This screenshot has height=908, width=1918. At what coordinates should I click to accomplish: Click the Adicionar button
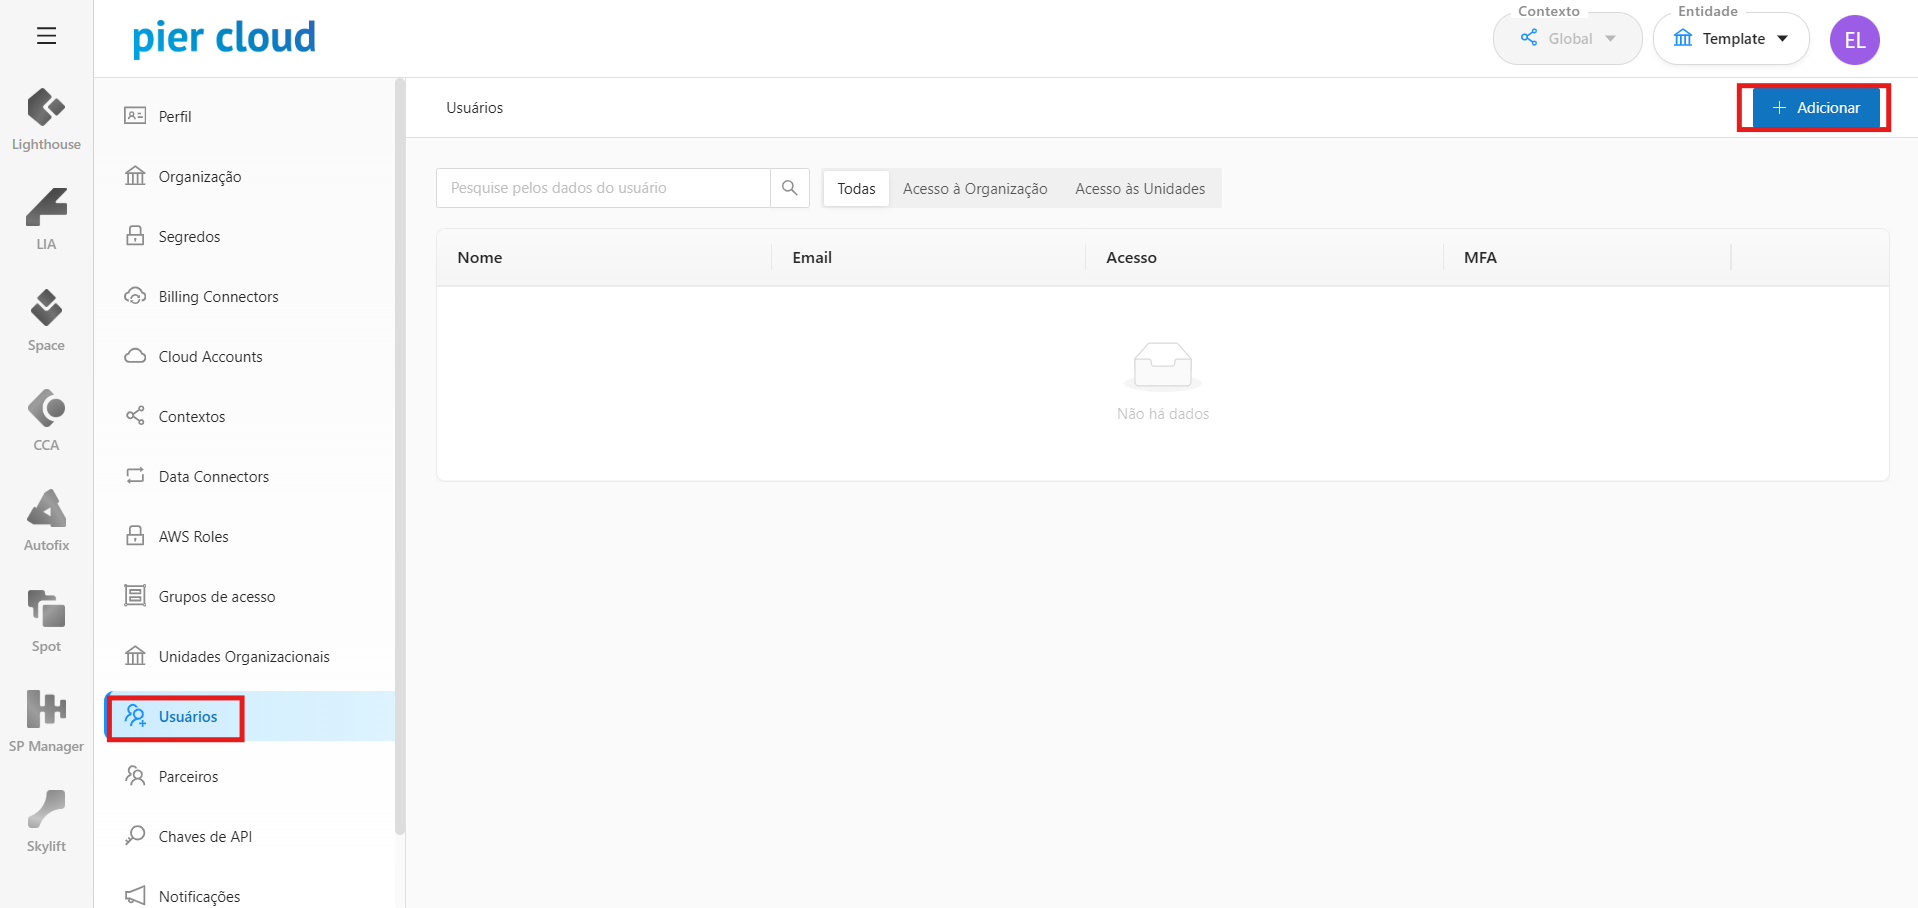1815,108
